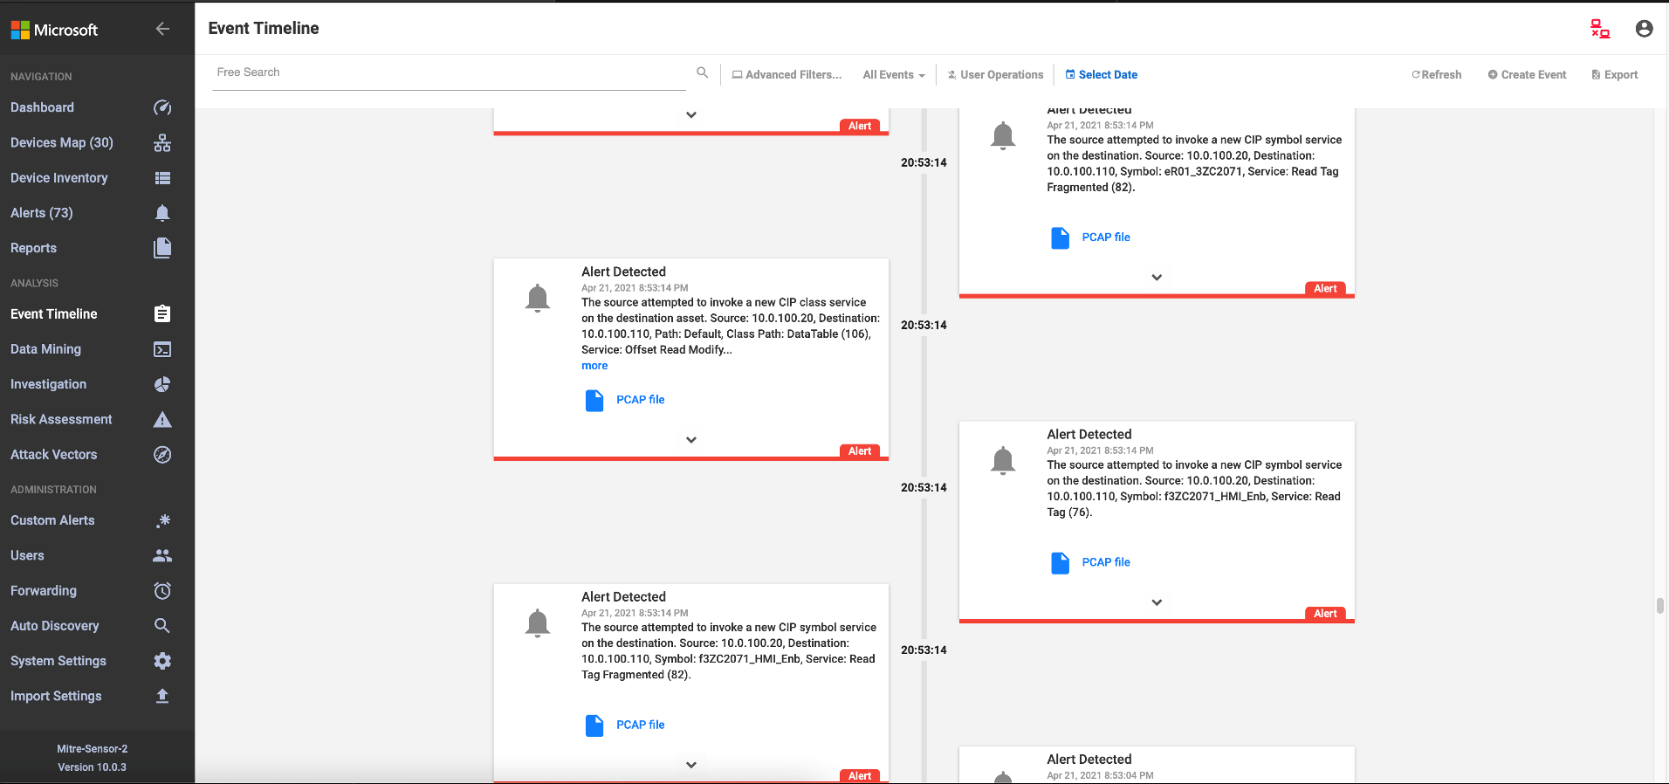Click the page vertical scrollbar thumb
Image resolution: width=1669 pixels, height=784 pixels.
(1660, 605)
